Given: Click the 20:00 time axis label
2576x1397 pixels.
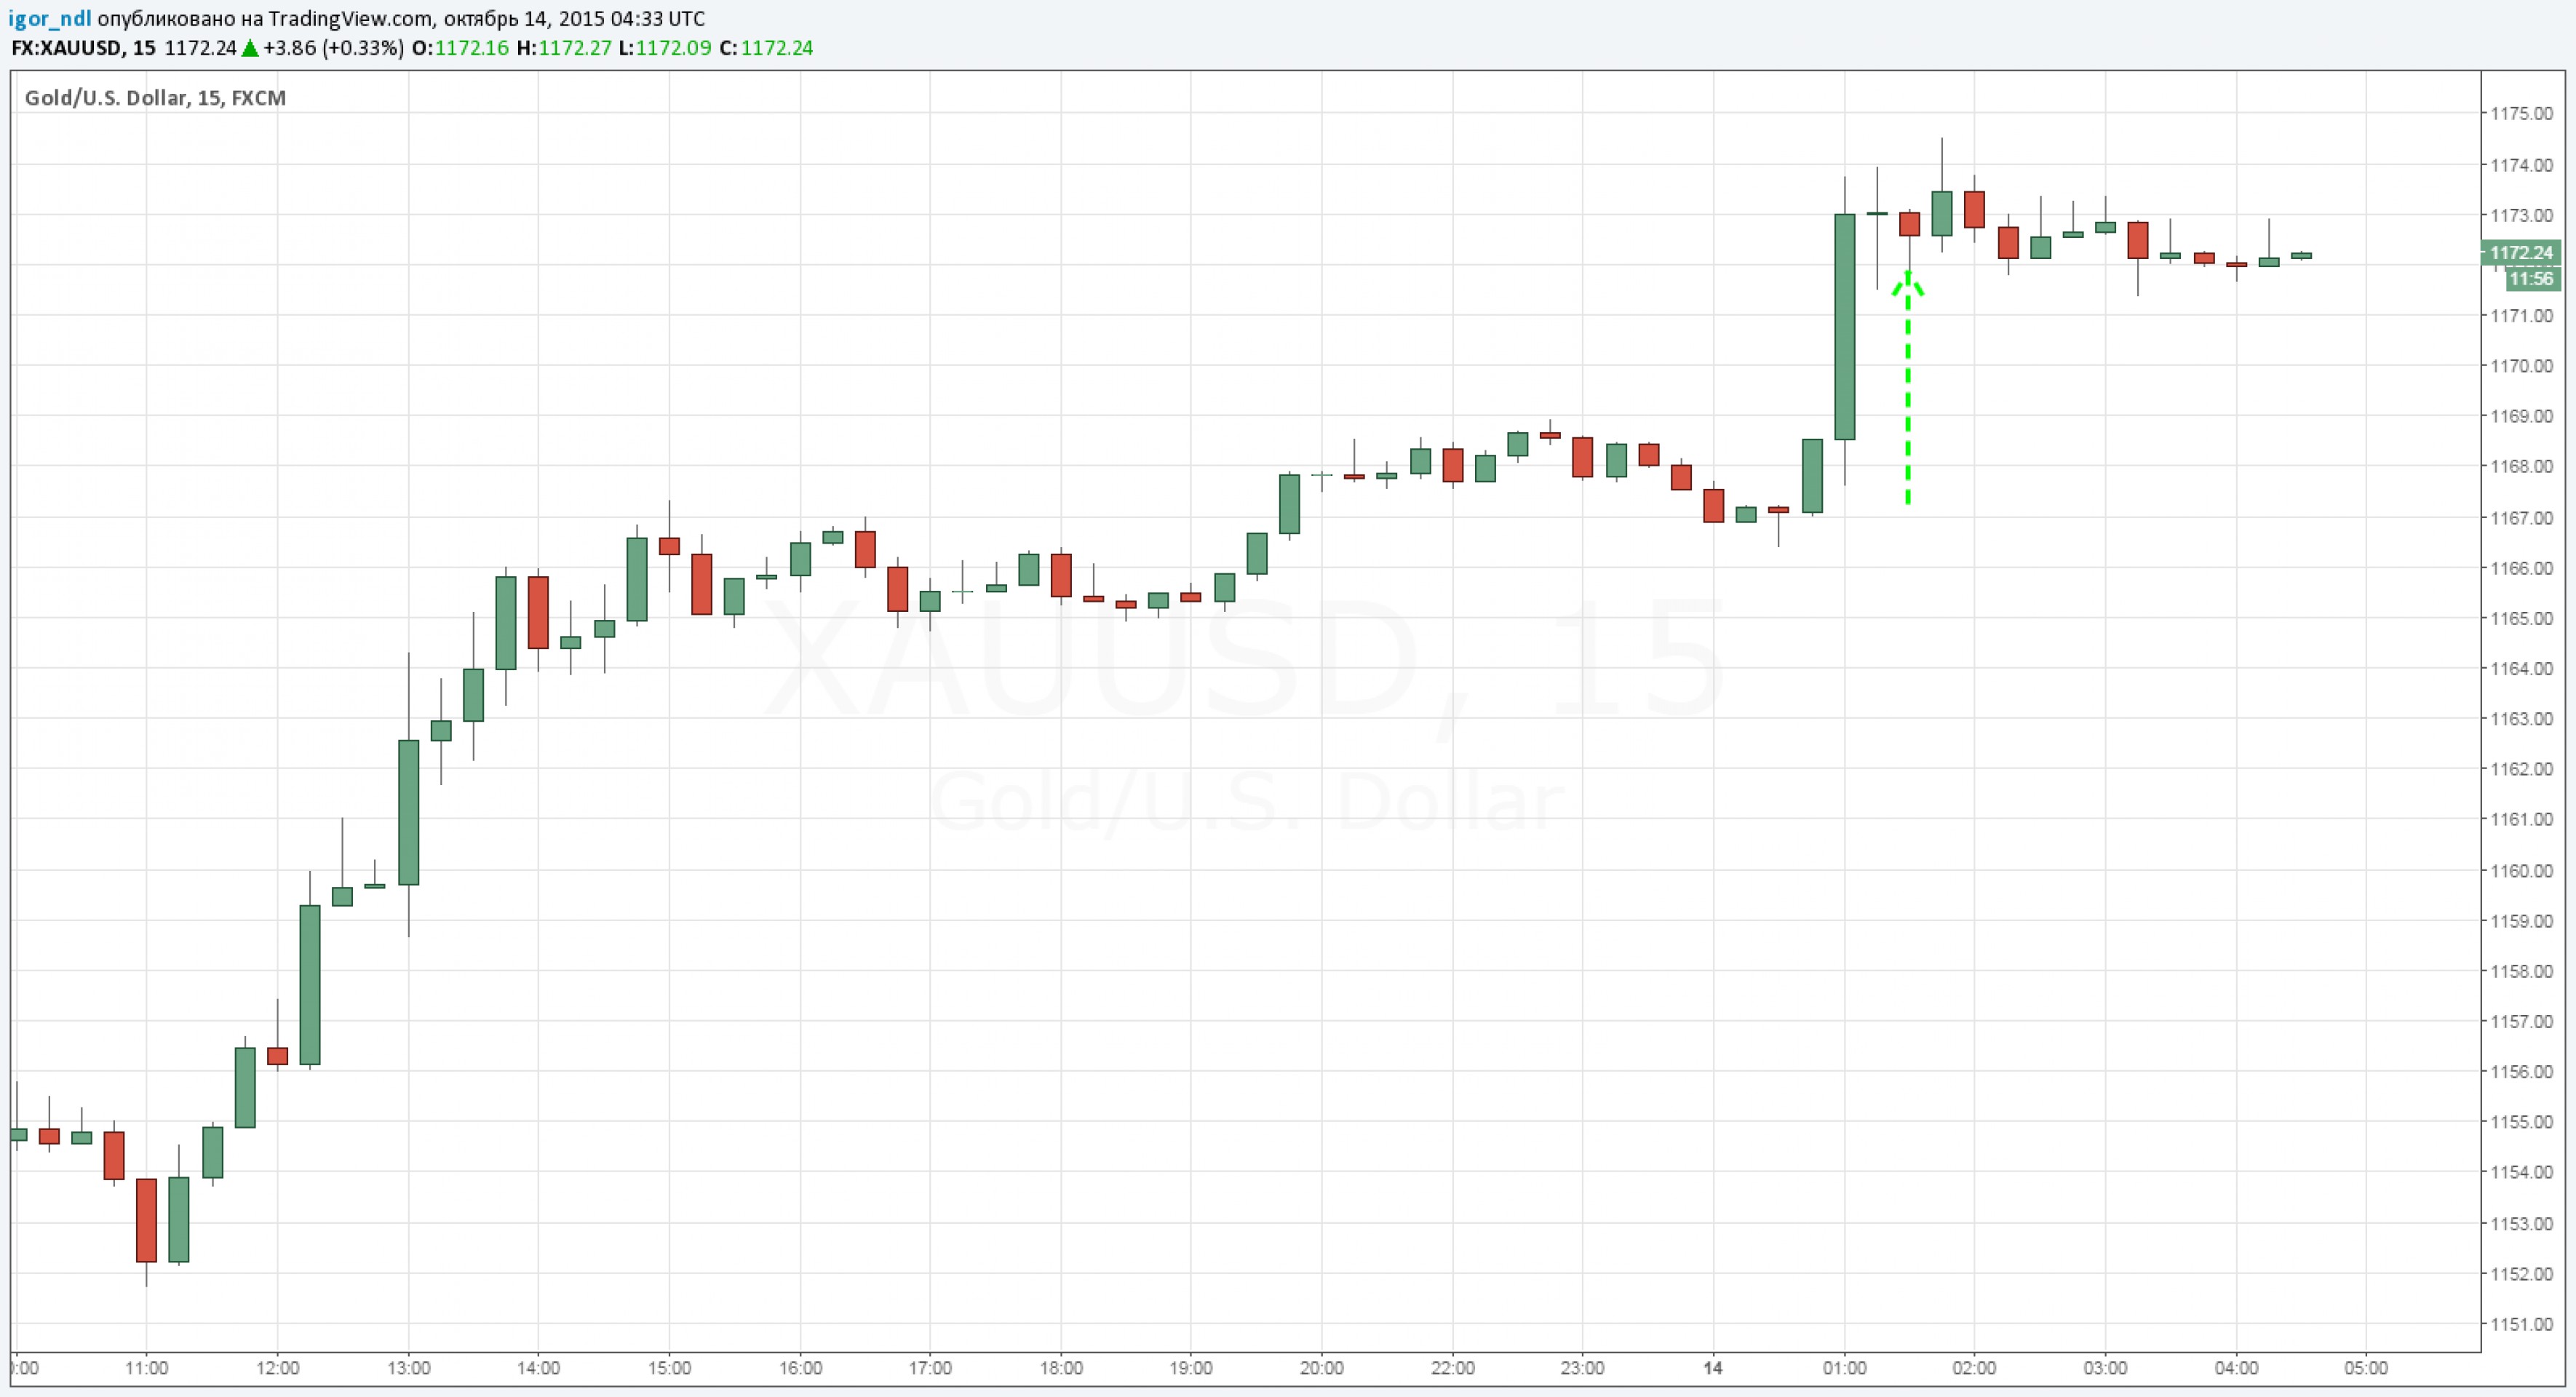Looking at the screenshot, I should pos(1321,1368).
